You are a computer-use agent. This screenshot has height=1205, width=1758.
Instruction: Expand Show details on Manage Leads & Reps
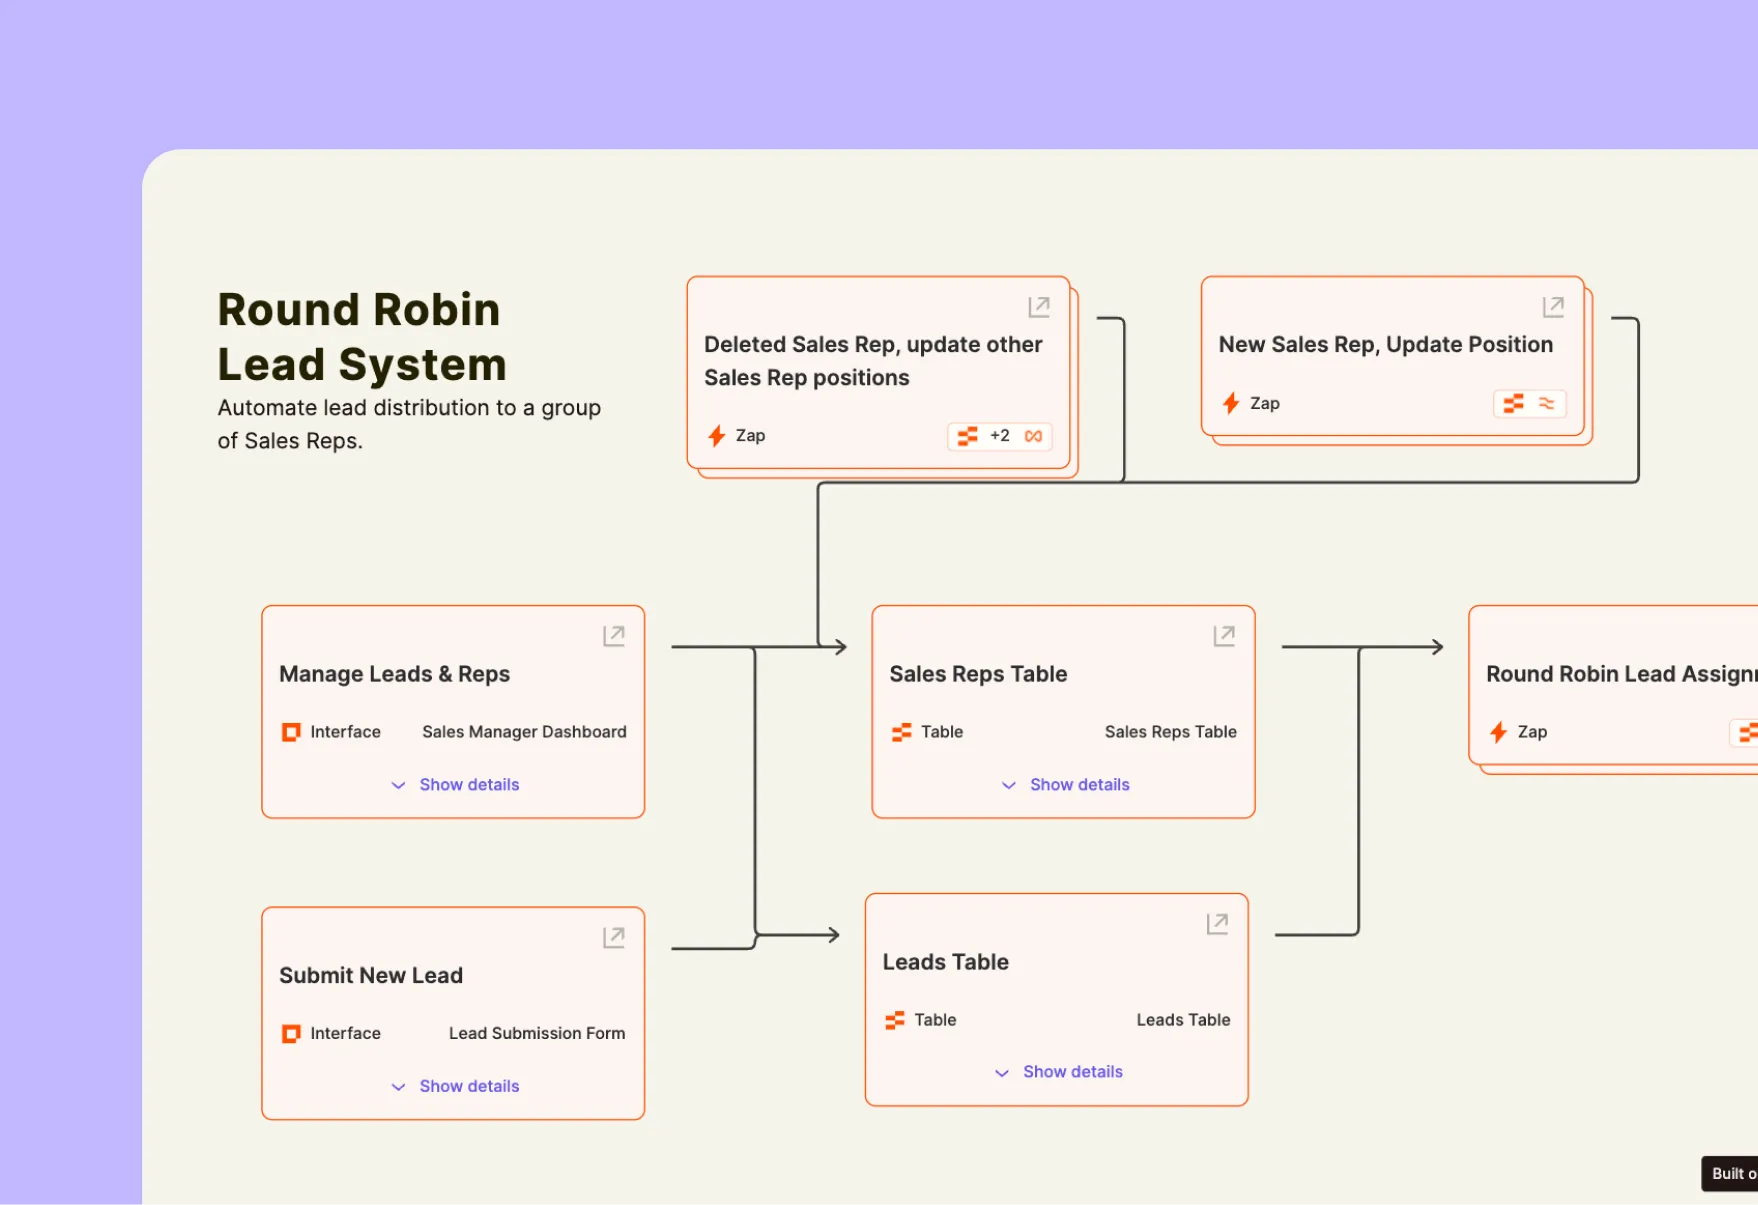tap(468, 784)
